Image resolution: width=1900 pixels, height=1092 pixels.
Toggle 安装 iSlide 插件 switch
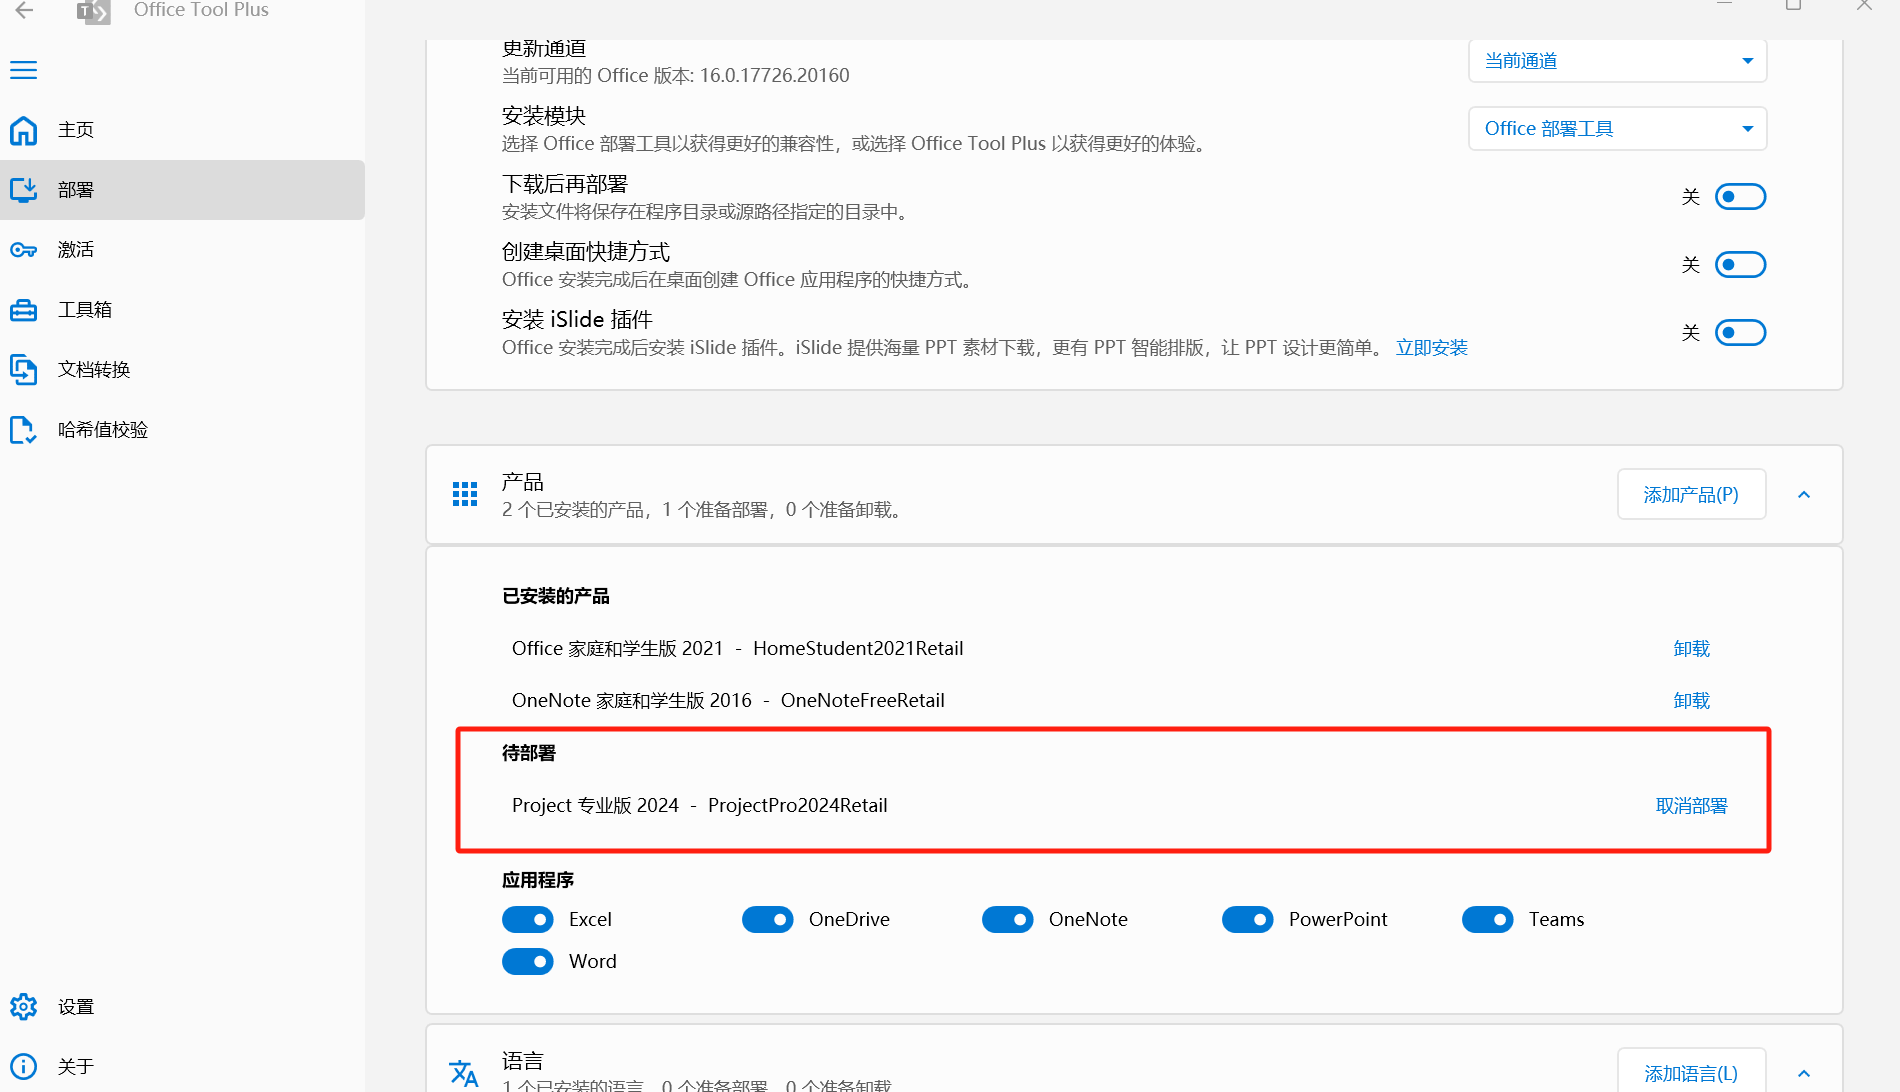pos(1740,333)
